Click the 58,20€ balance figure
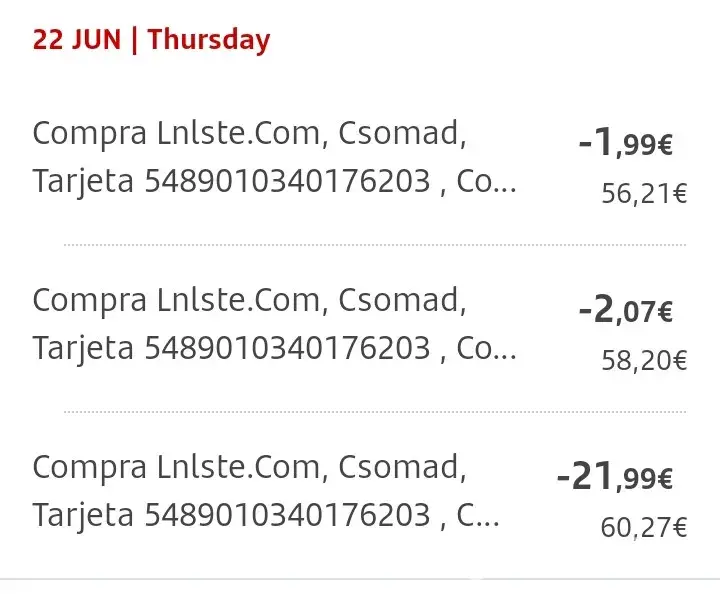 [x=643, y=360]
